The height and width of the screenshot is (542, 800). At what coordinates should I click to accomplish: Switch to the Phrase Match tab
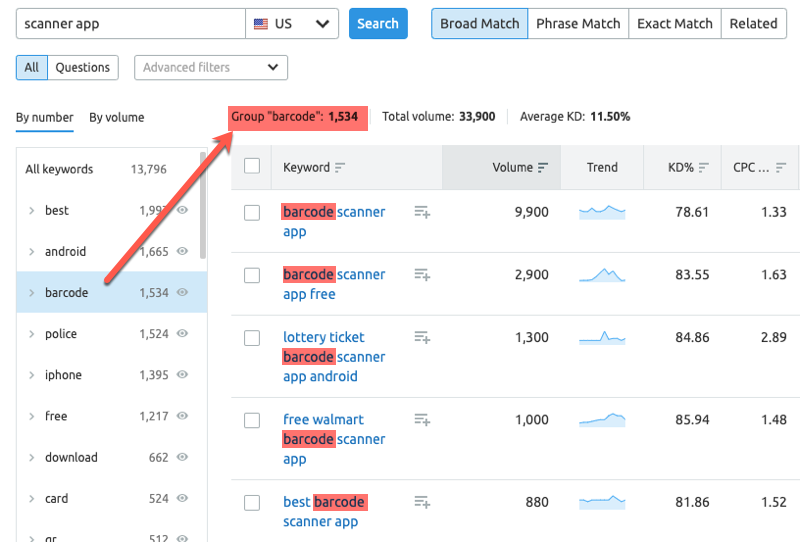[x=578, y=24]
